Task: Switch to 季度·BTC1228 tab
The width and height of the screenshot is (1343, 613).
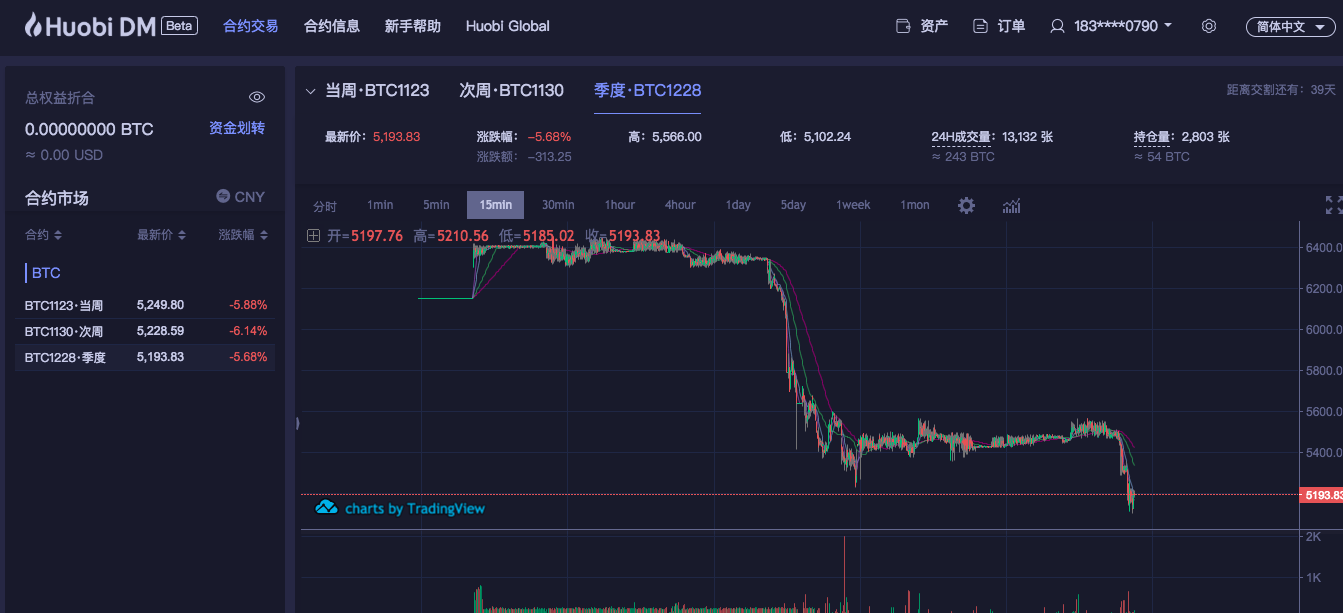Action: tap(647, 91)
